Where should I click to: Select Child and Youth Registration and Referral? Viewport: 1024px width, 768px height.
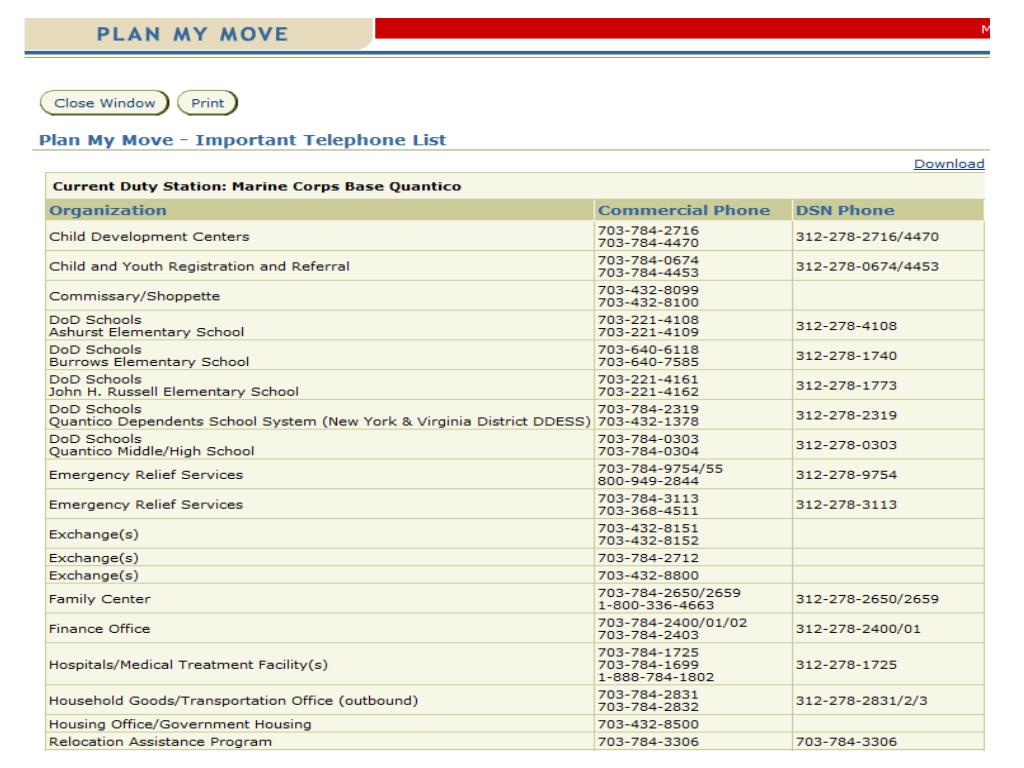click(x=199, y=266)
